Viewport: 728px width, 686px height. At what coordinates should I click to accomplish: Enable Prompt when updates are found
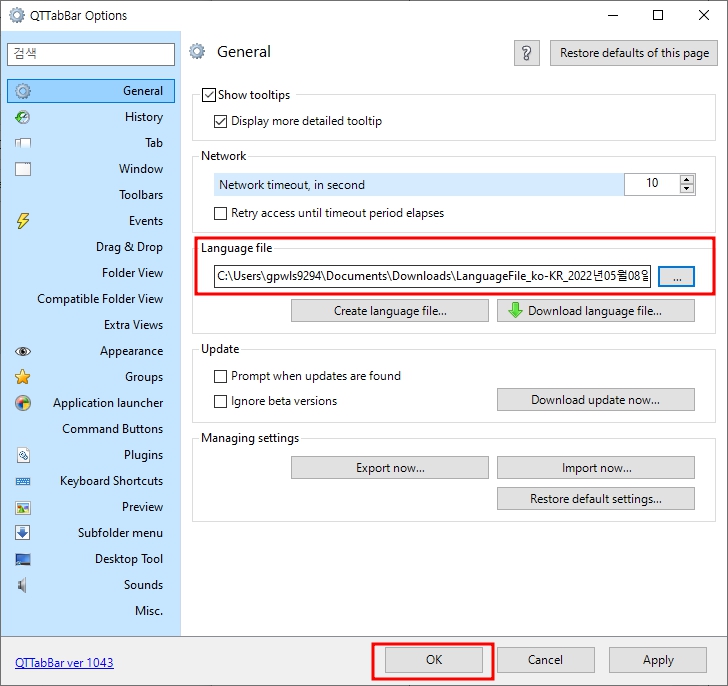tap(220, 376)
